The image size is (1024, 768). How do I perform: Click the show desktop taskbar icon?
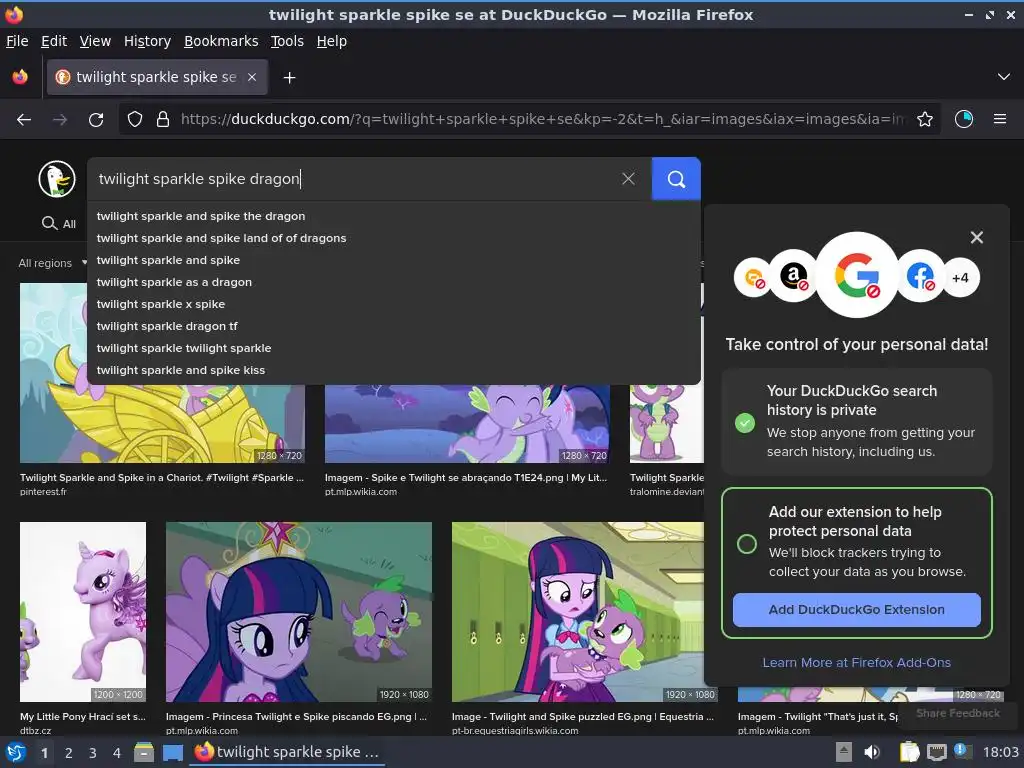[172, 753]
